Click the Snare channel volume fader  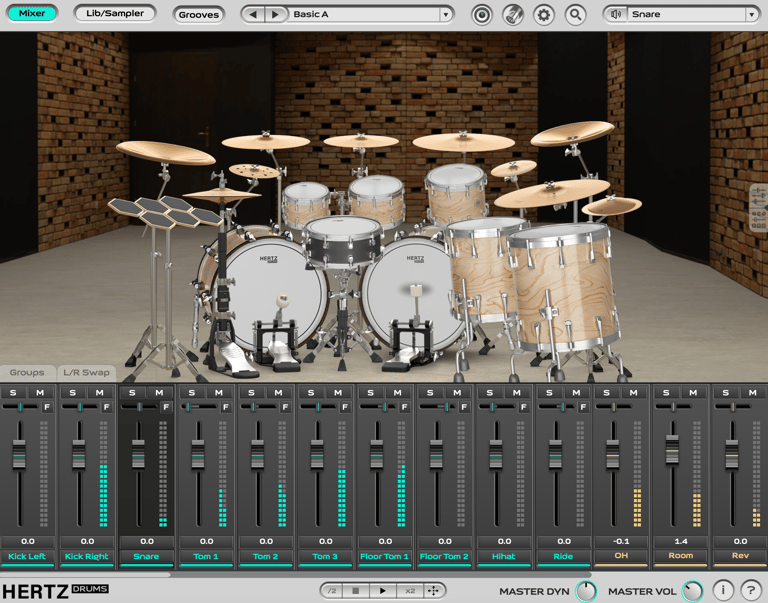pyautogui.click(x=138, y=454)
